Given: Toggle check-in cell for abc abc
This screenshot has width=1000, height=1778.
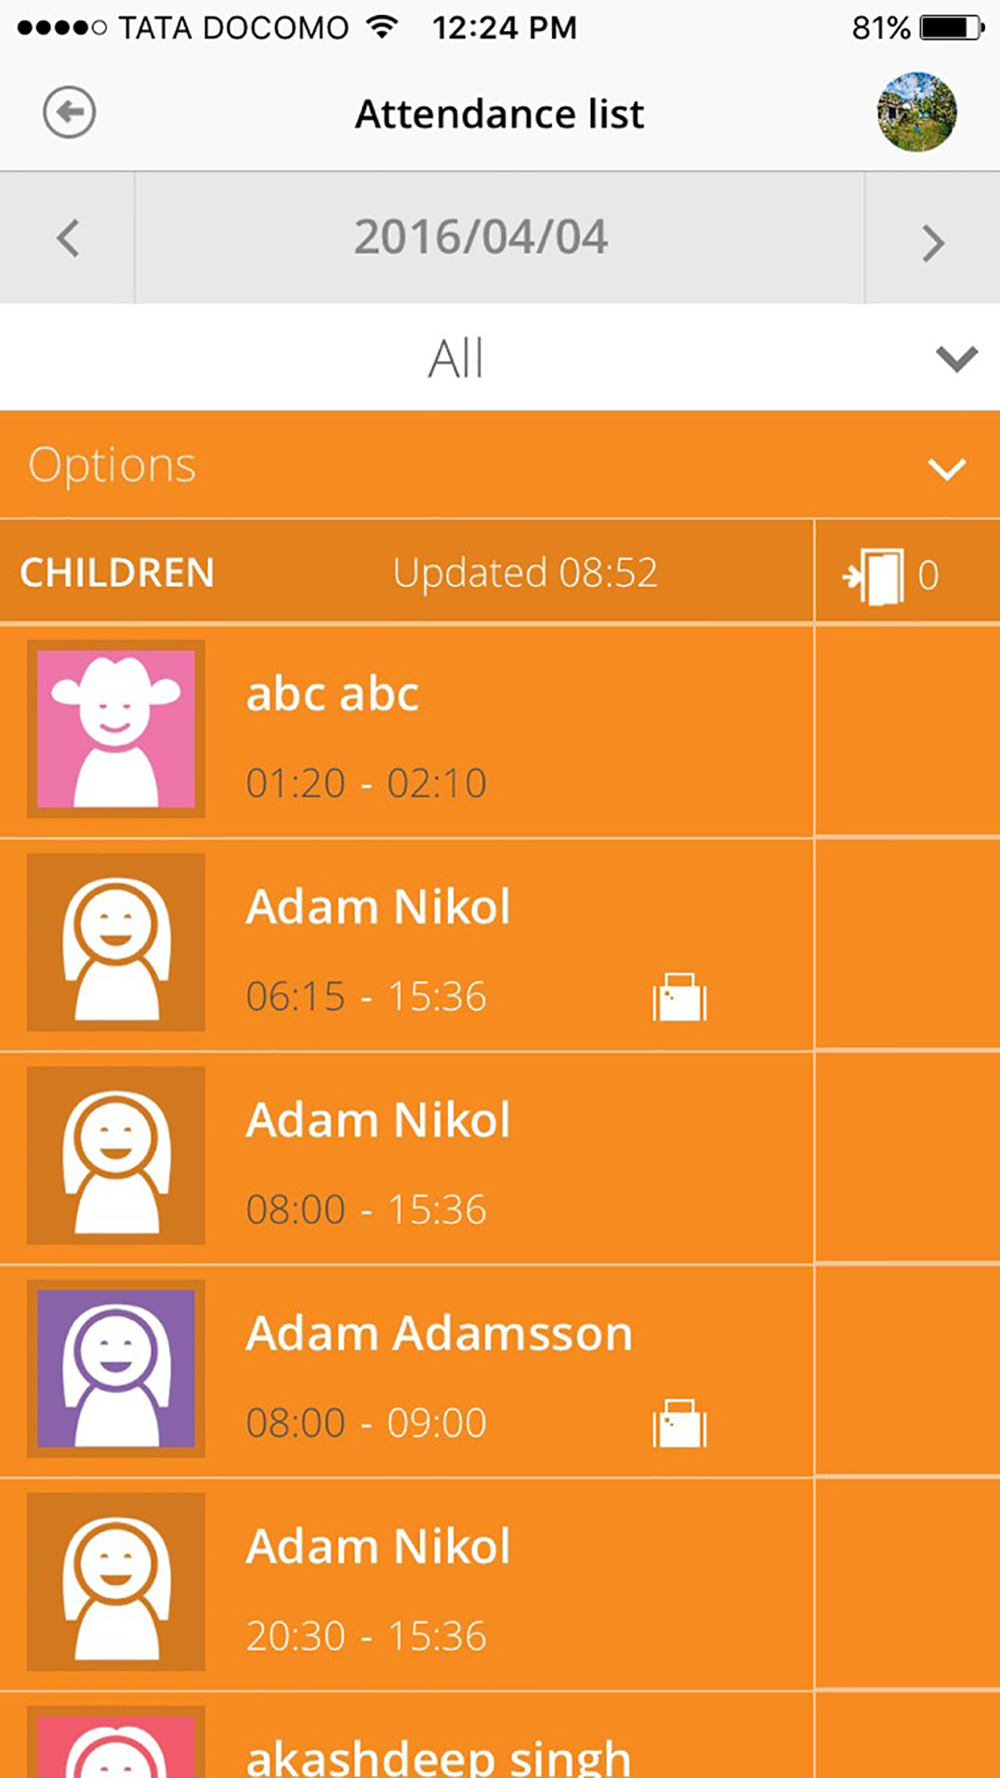Looking at the screenshot, I should tap(908, 731).
